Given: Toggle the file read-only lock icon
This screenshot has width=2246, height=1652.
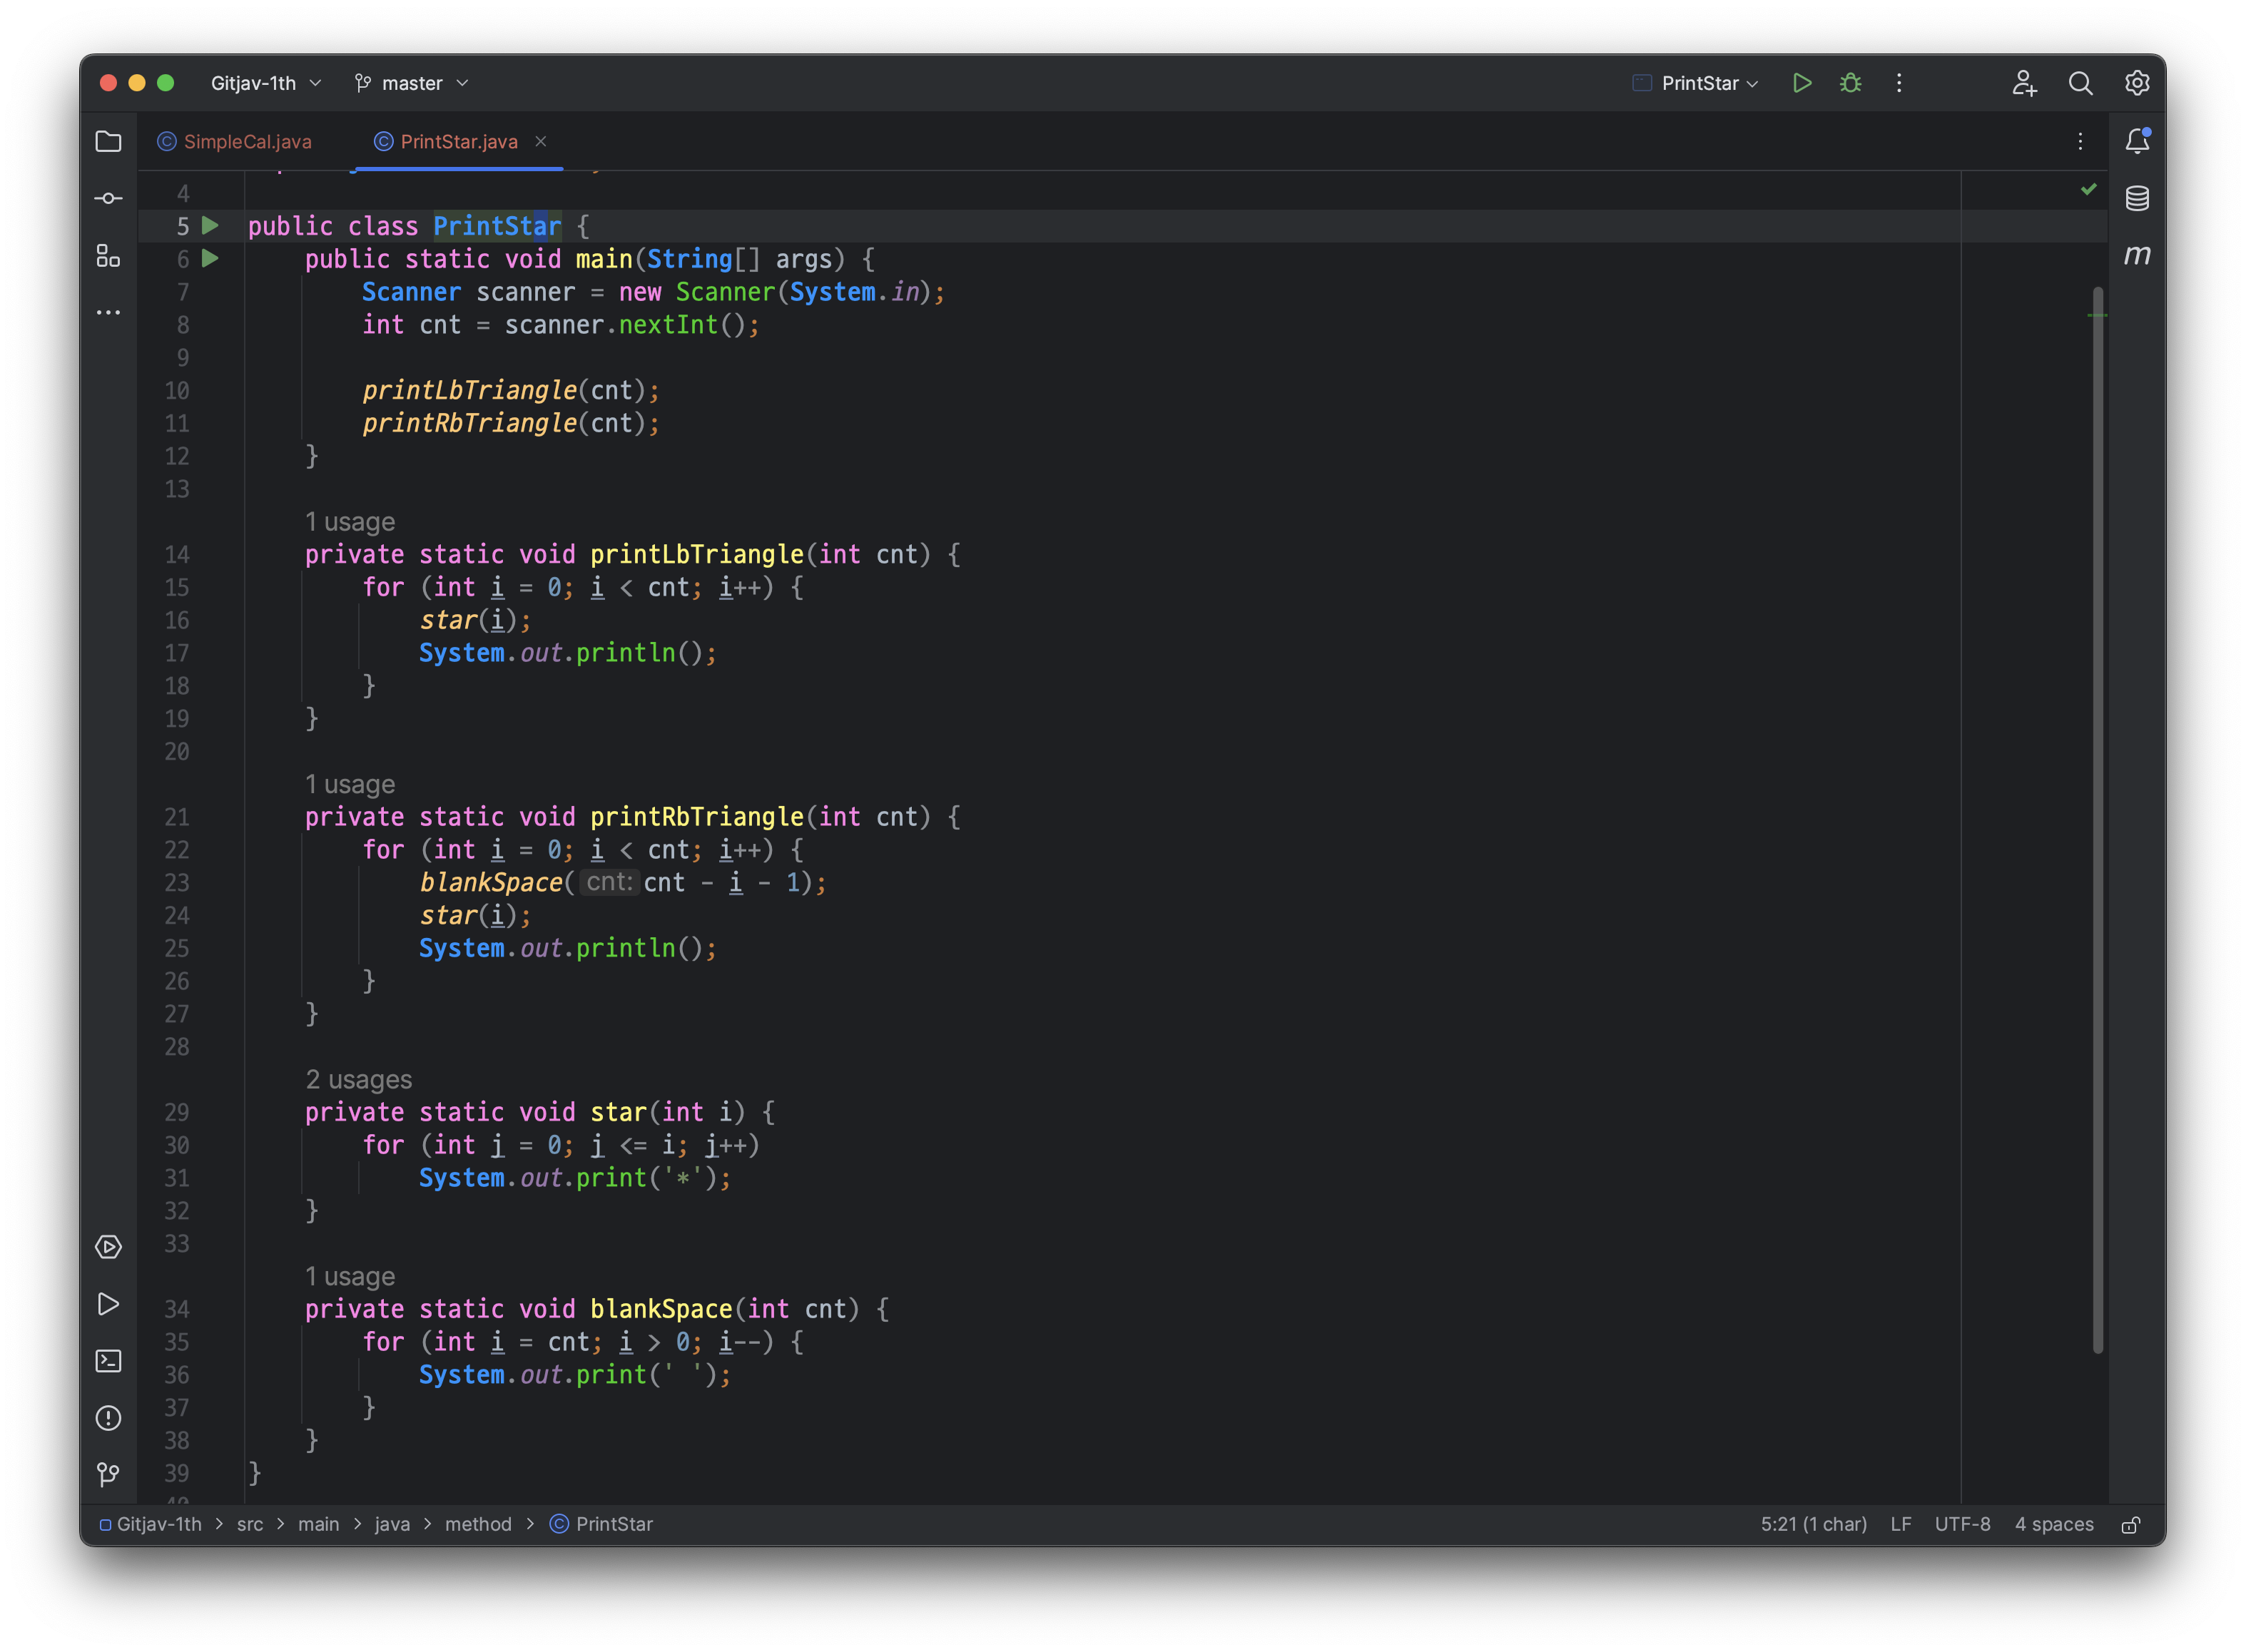Looking at the screenshot, I should click(2130, 1525).
